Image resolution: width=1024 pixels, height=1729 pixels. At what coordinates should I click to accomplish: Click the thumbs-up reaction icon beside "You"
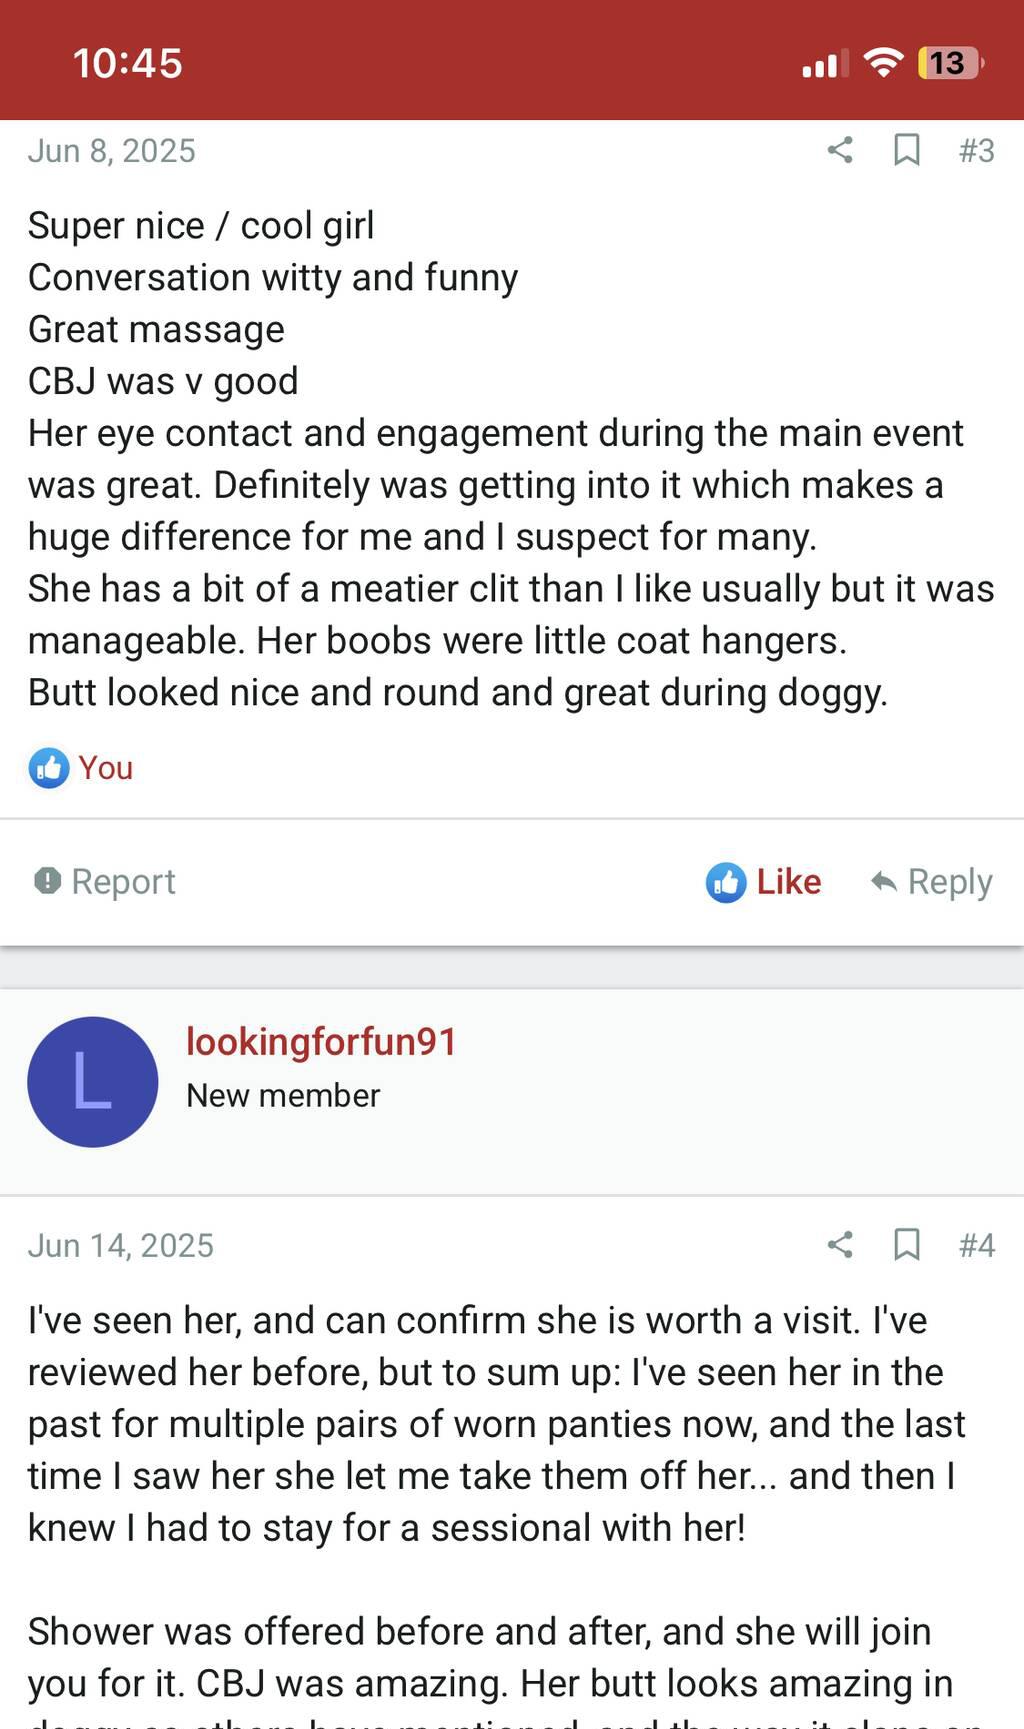[x=49, y=768]
